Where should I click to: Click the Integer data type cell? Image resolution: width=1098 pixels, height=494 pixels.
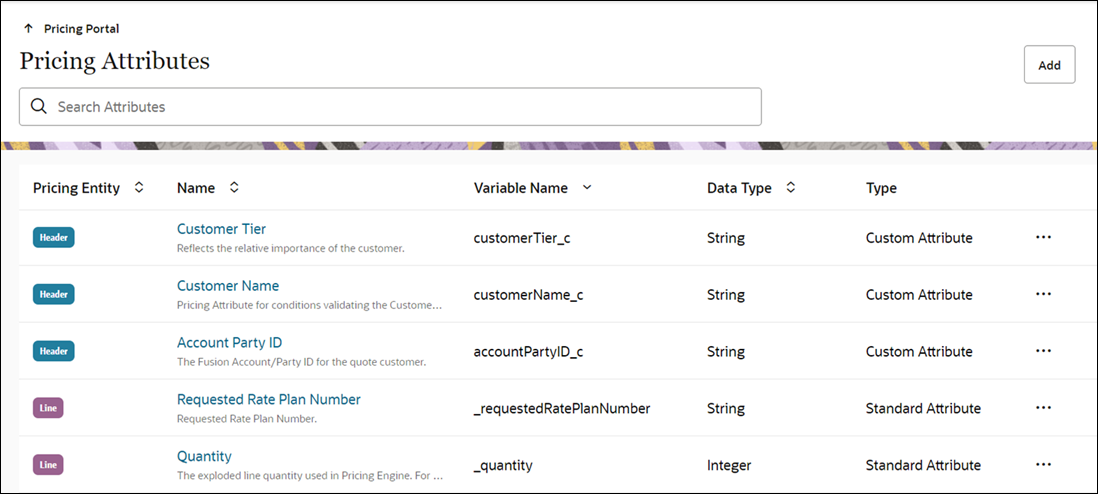point(729,465)
